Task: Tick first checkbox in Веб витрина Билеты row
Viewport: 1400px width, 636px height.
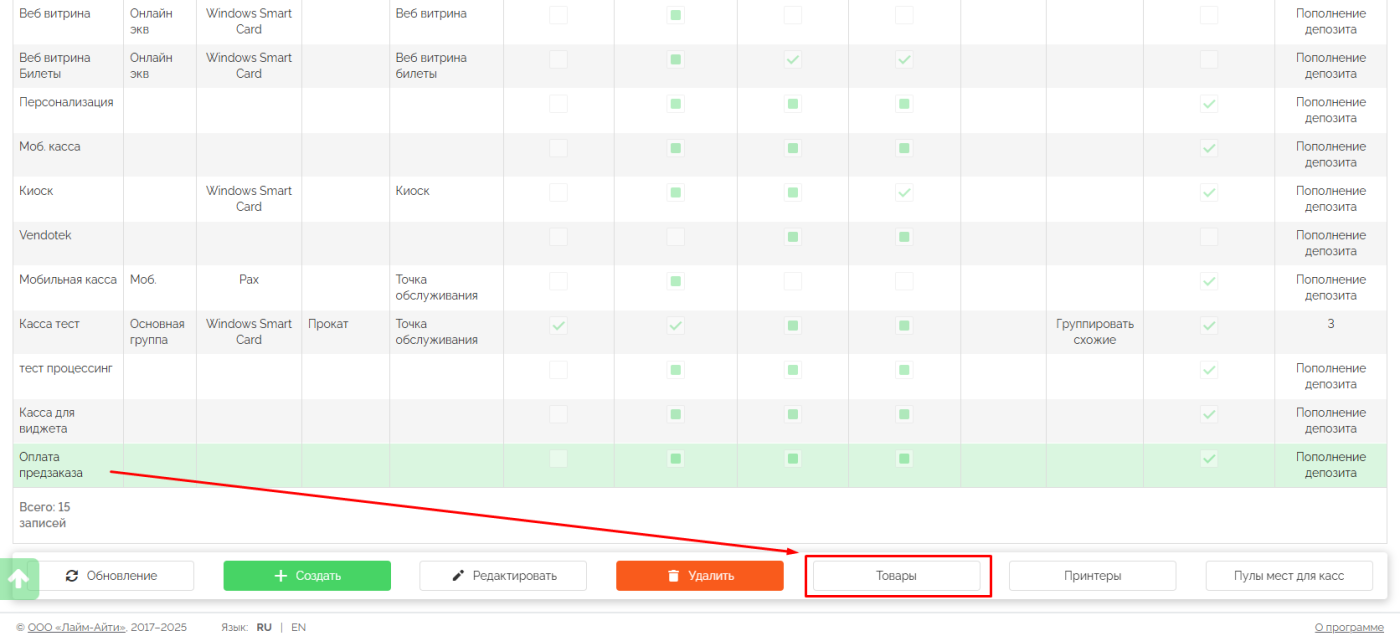Action: point(558,60)
